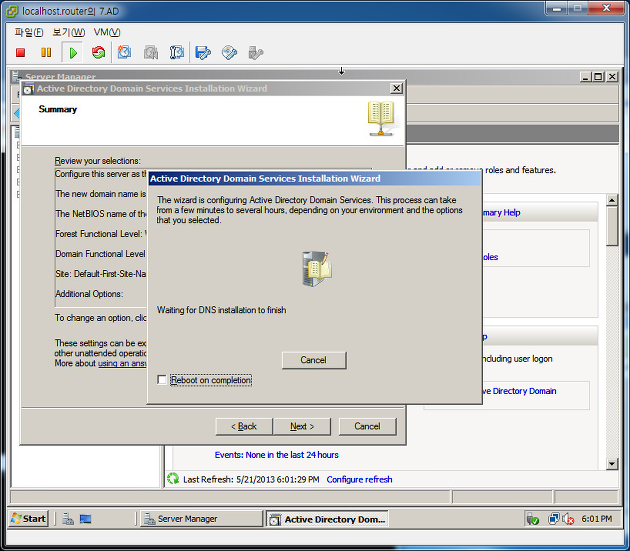Click Server Manager scrollbar up arrow
This screenshot has width=630, height=551.
(x=612, y=200)
